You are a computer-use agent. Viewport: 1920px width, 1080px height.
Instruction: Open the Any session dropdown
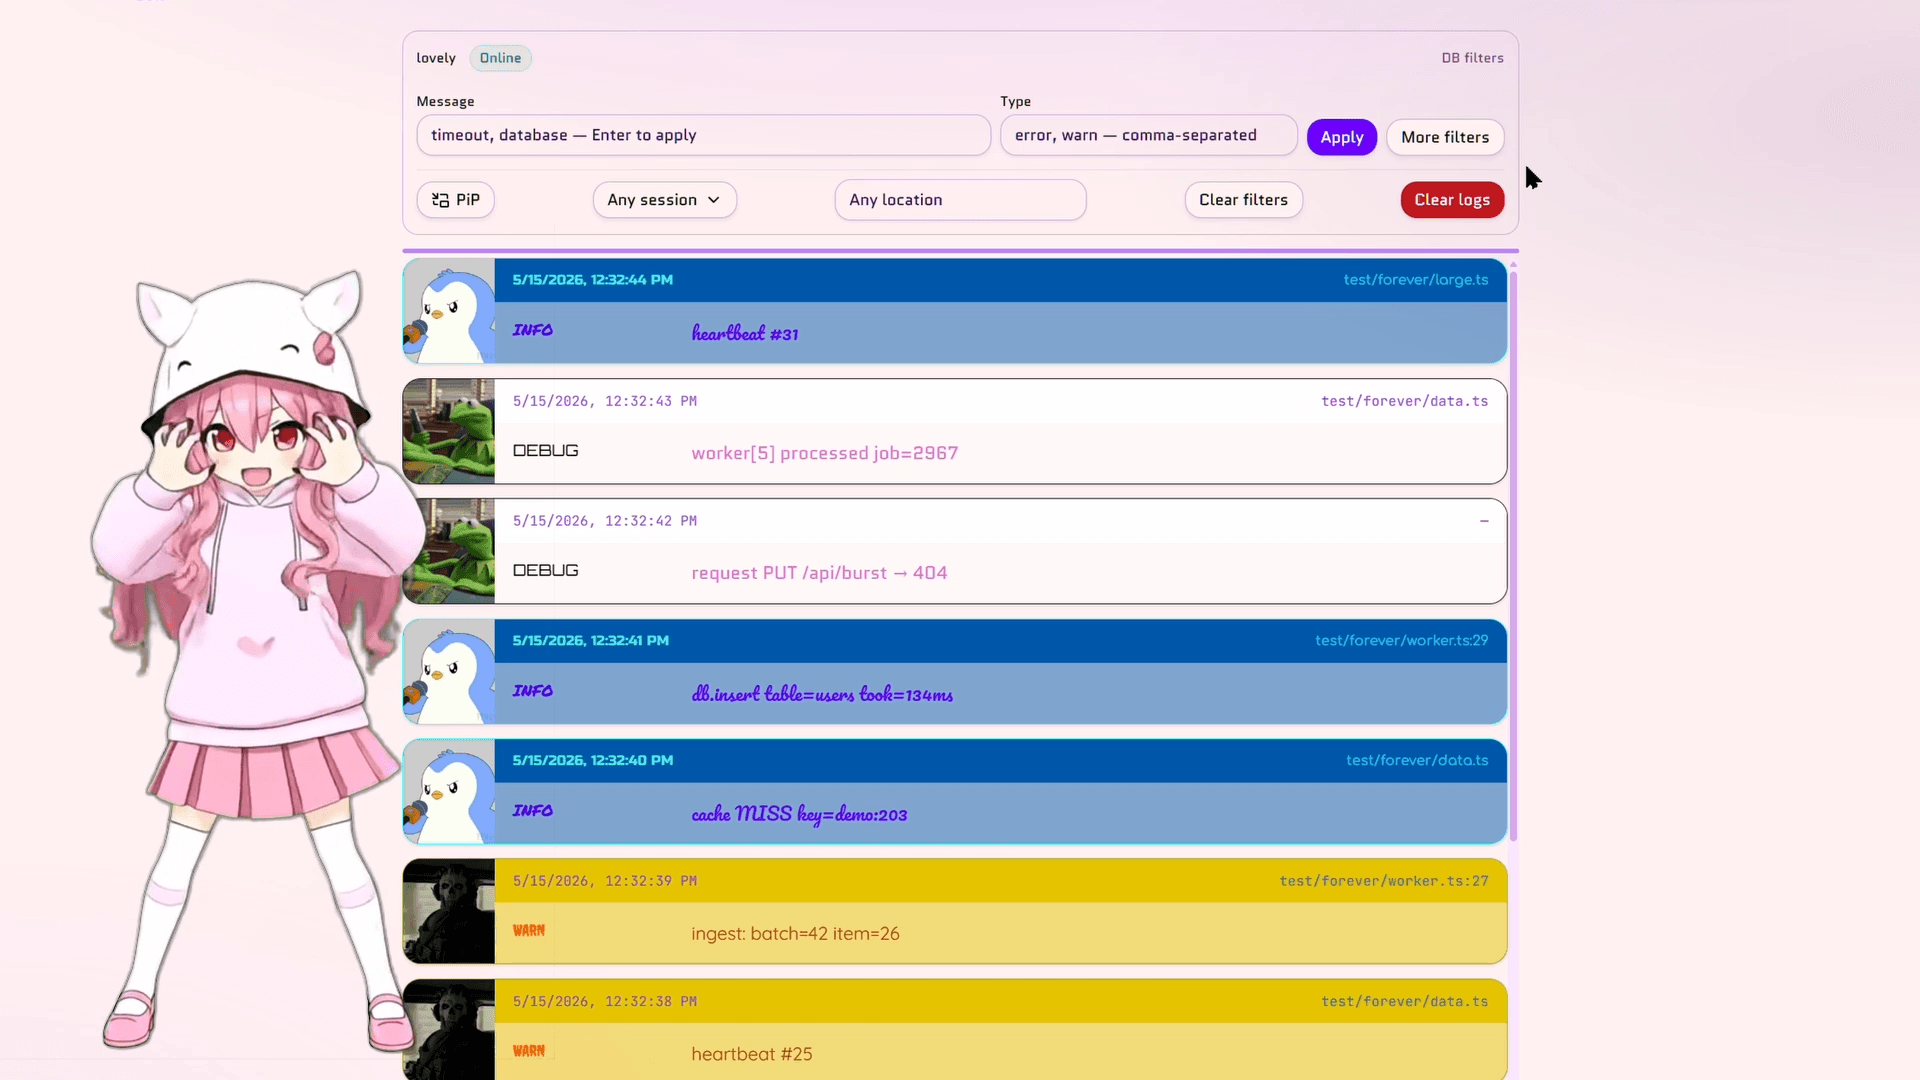tap(664, 200)
